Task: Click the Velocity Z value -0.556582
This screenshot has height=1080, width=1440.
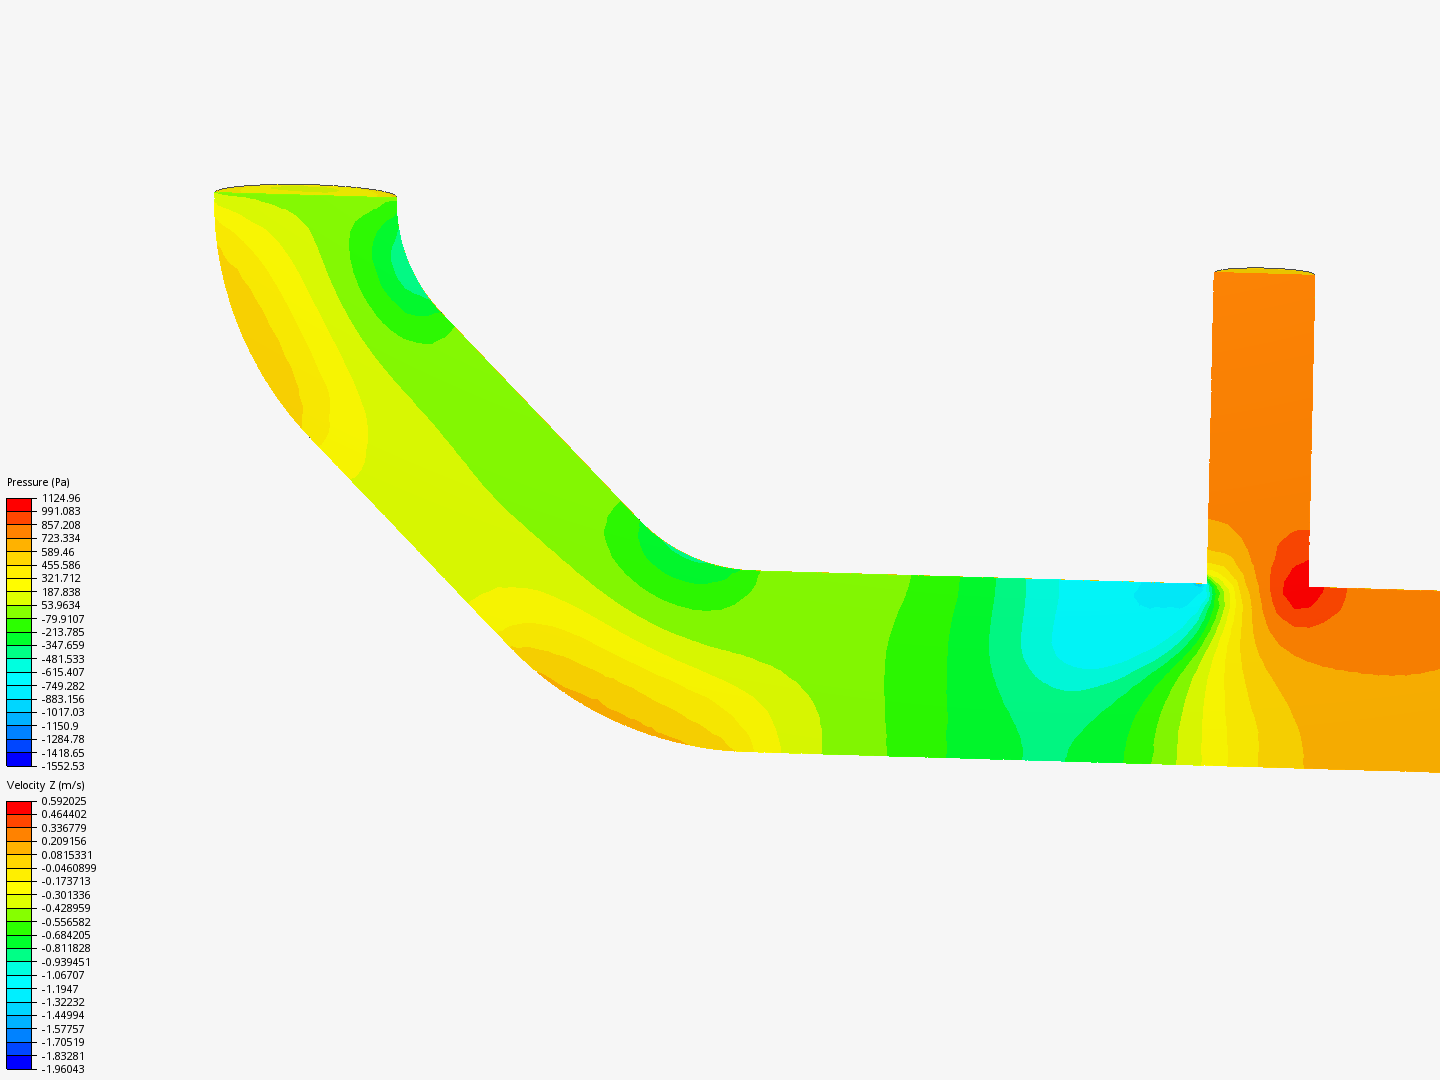Action: [66, 922]
